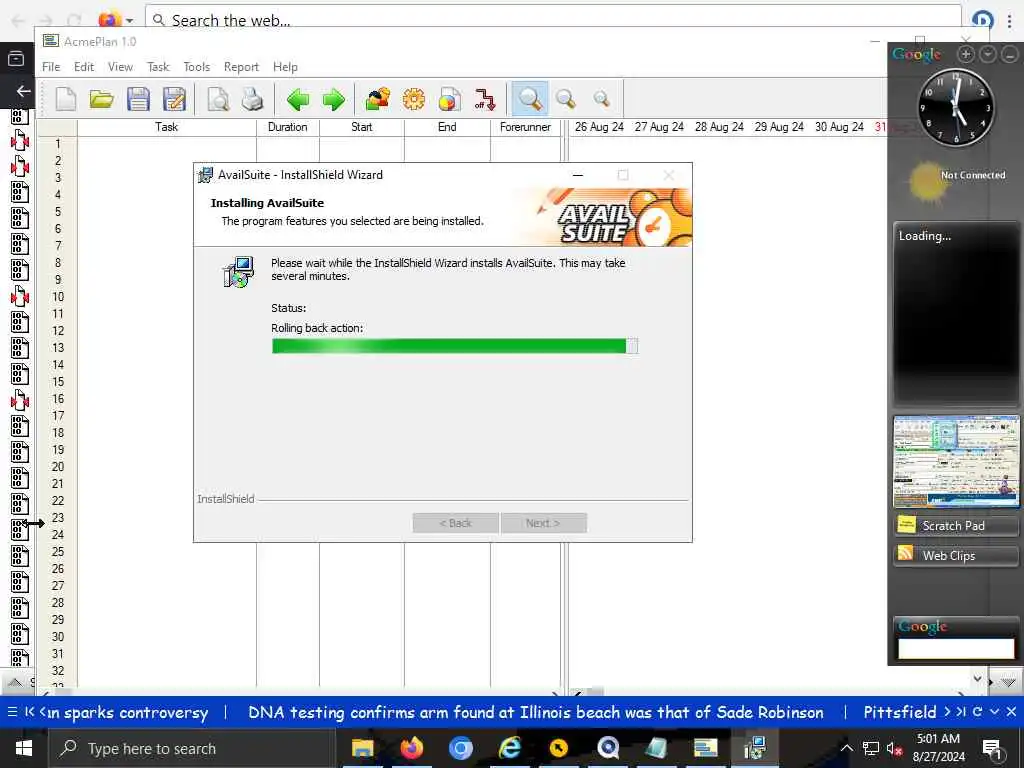Image resolution: width=1024 pixels, height=768 pixels.
Task: Open the Google sidebar dropdown menu button
Action: (988, 55)
